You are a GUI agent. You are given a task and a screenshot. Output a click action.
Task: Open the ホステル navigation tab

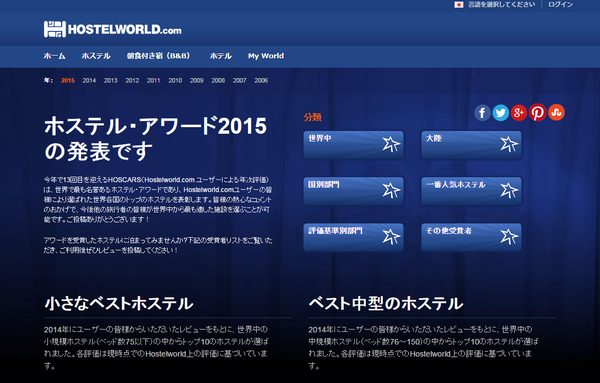[x=96, y=56]
